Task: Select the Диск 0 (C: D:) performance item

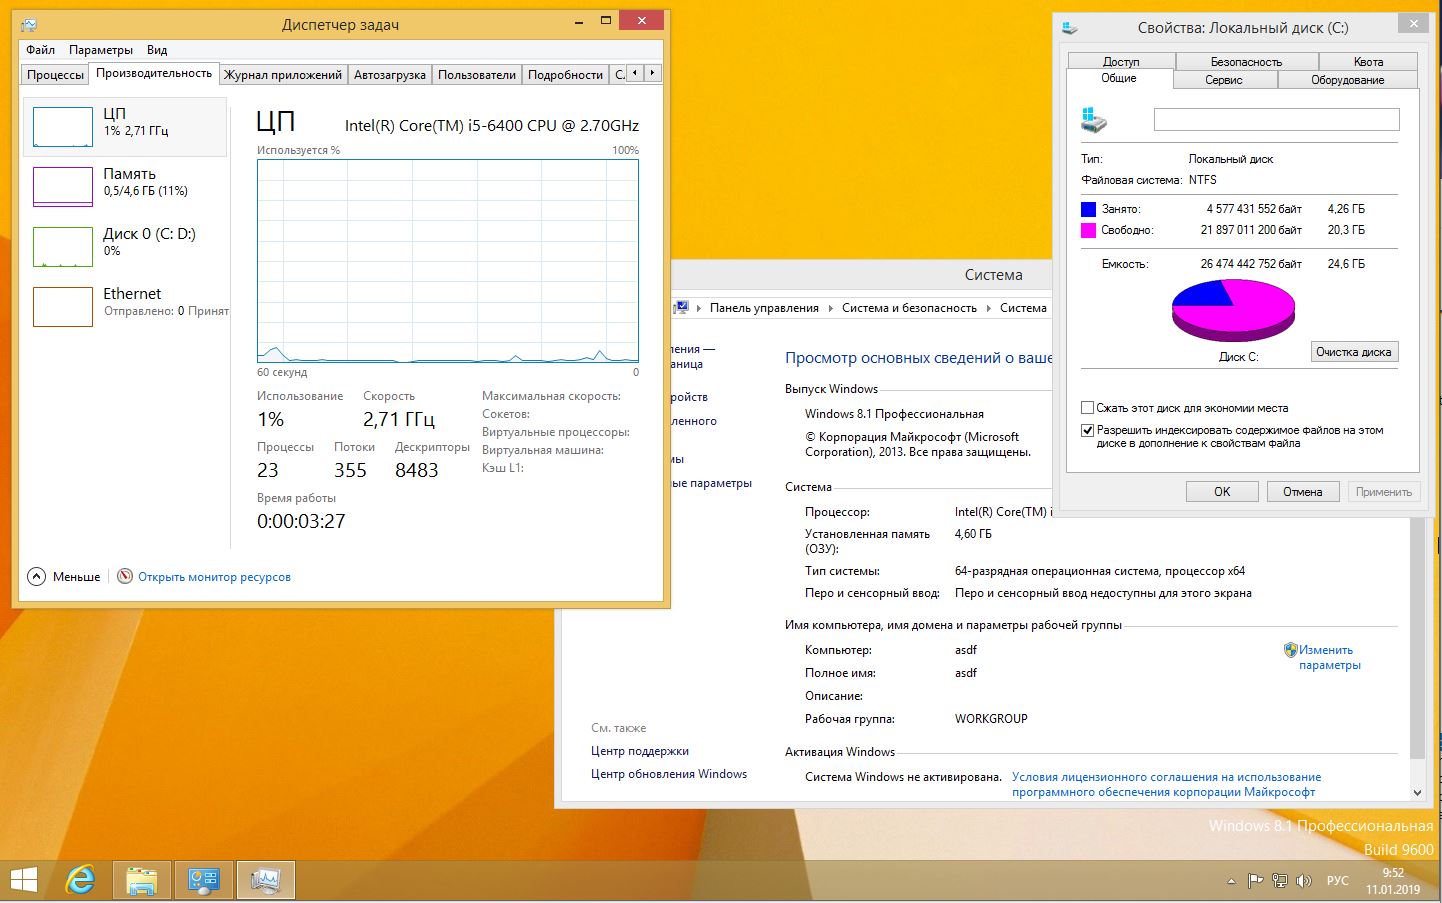Action: coord(126,247)
